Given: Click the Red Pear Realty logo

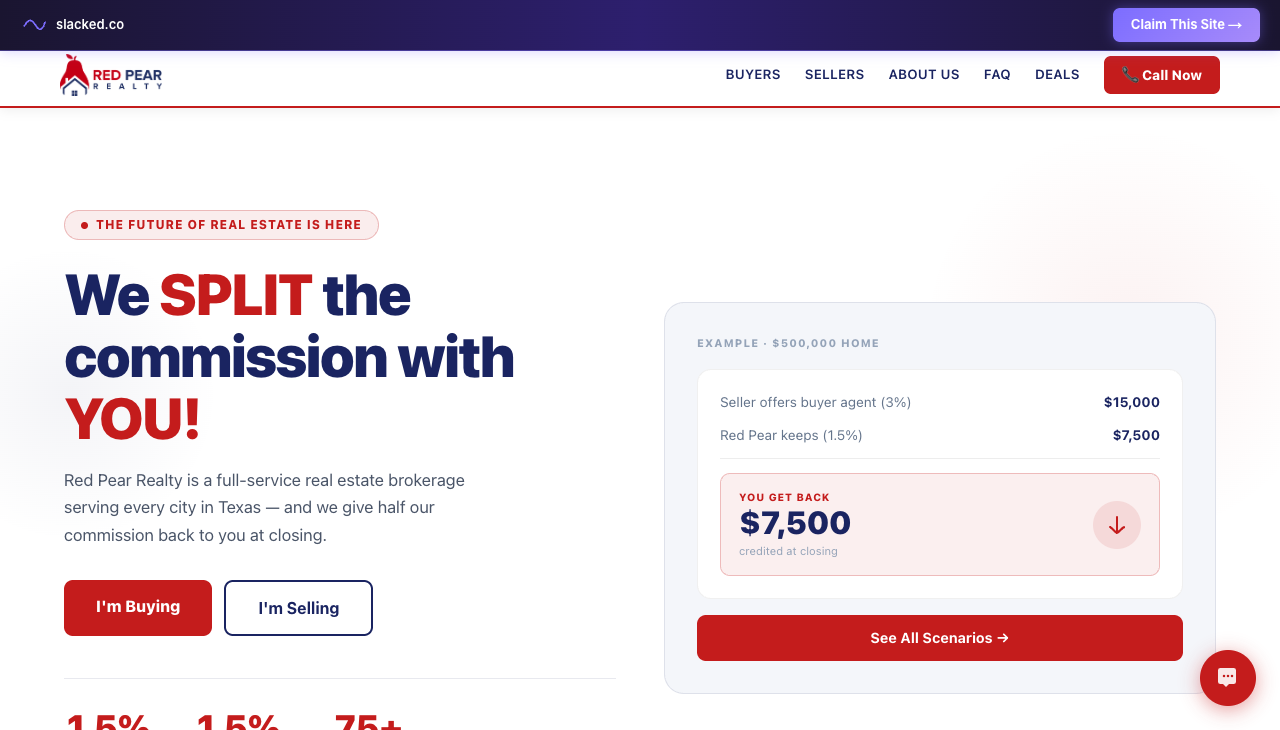Looking at the screenshot, I should click(x=111, y=75).
